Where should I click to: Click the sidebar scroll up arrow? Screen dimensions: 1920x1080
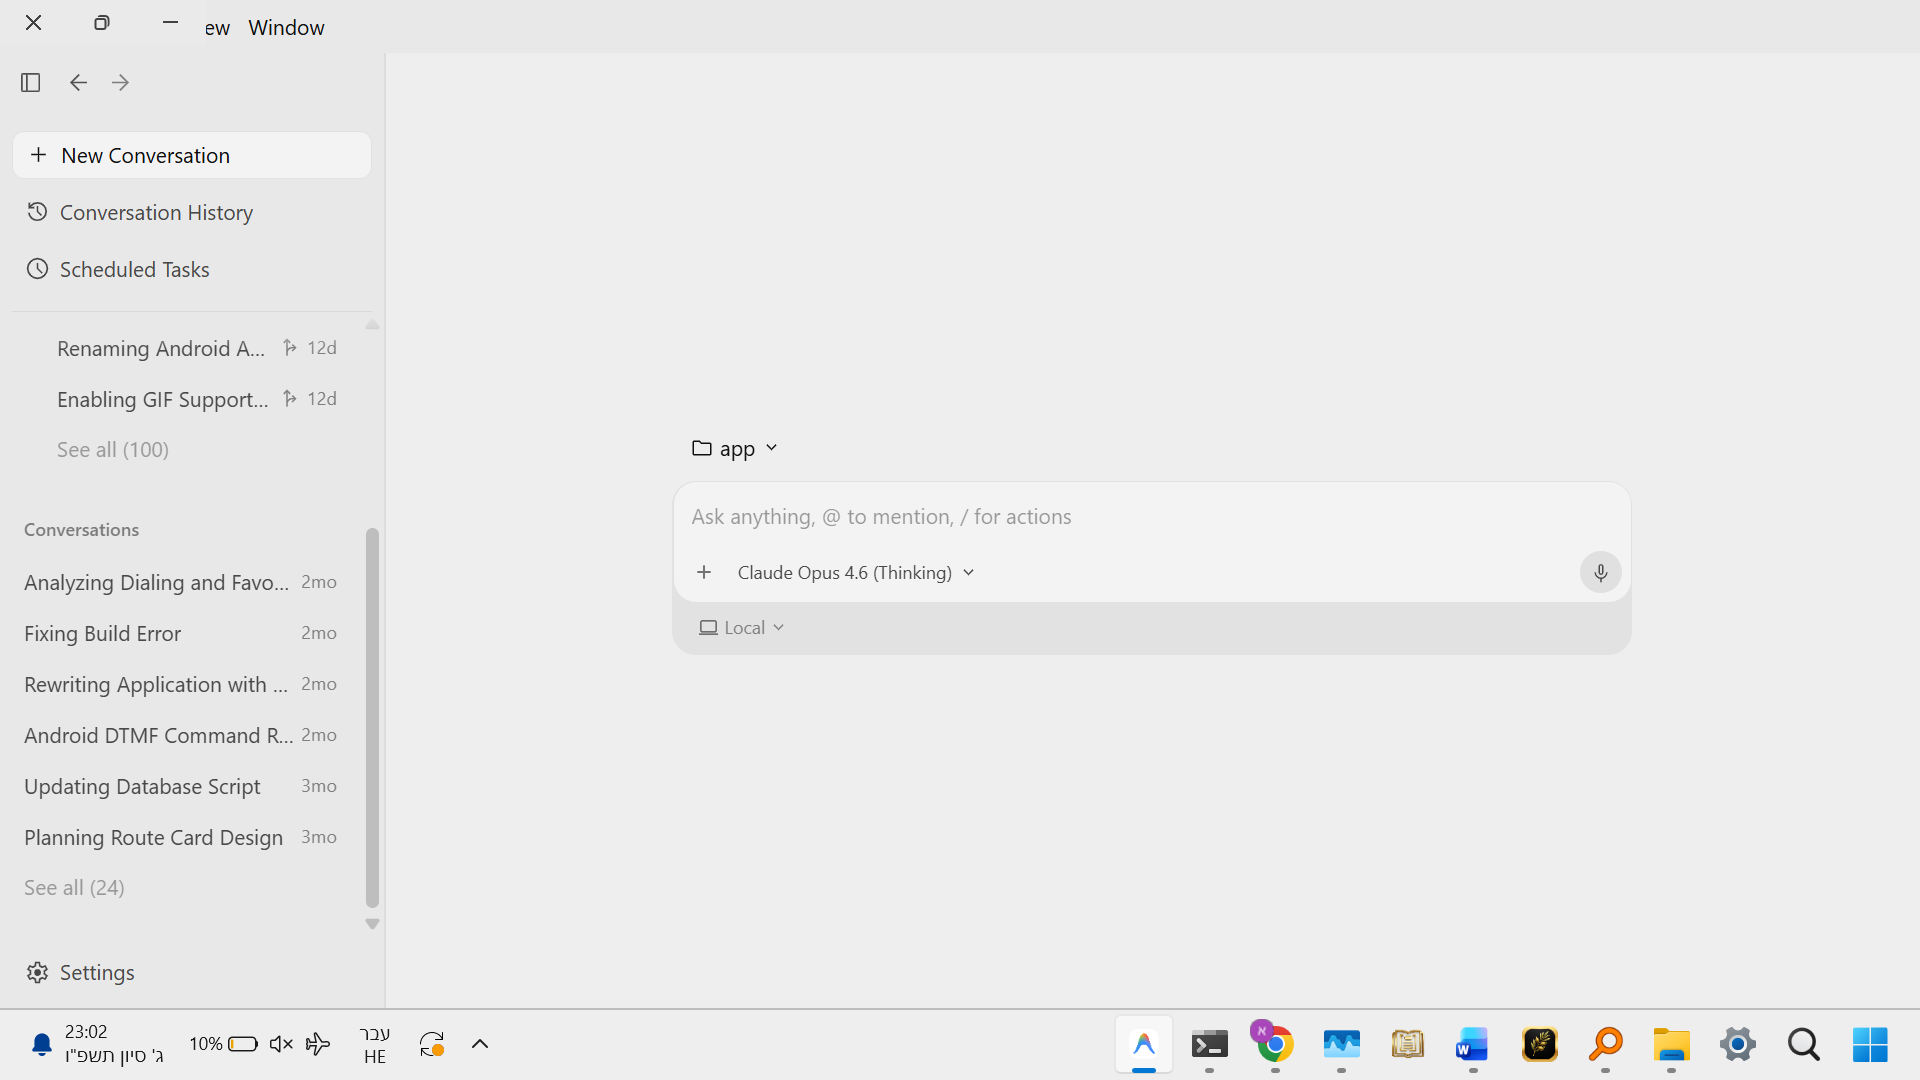click(372, 325)
